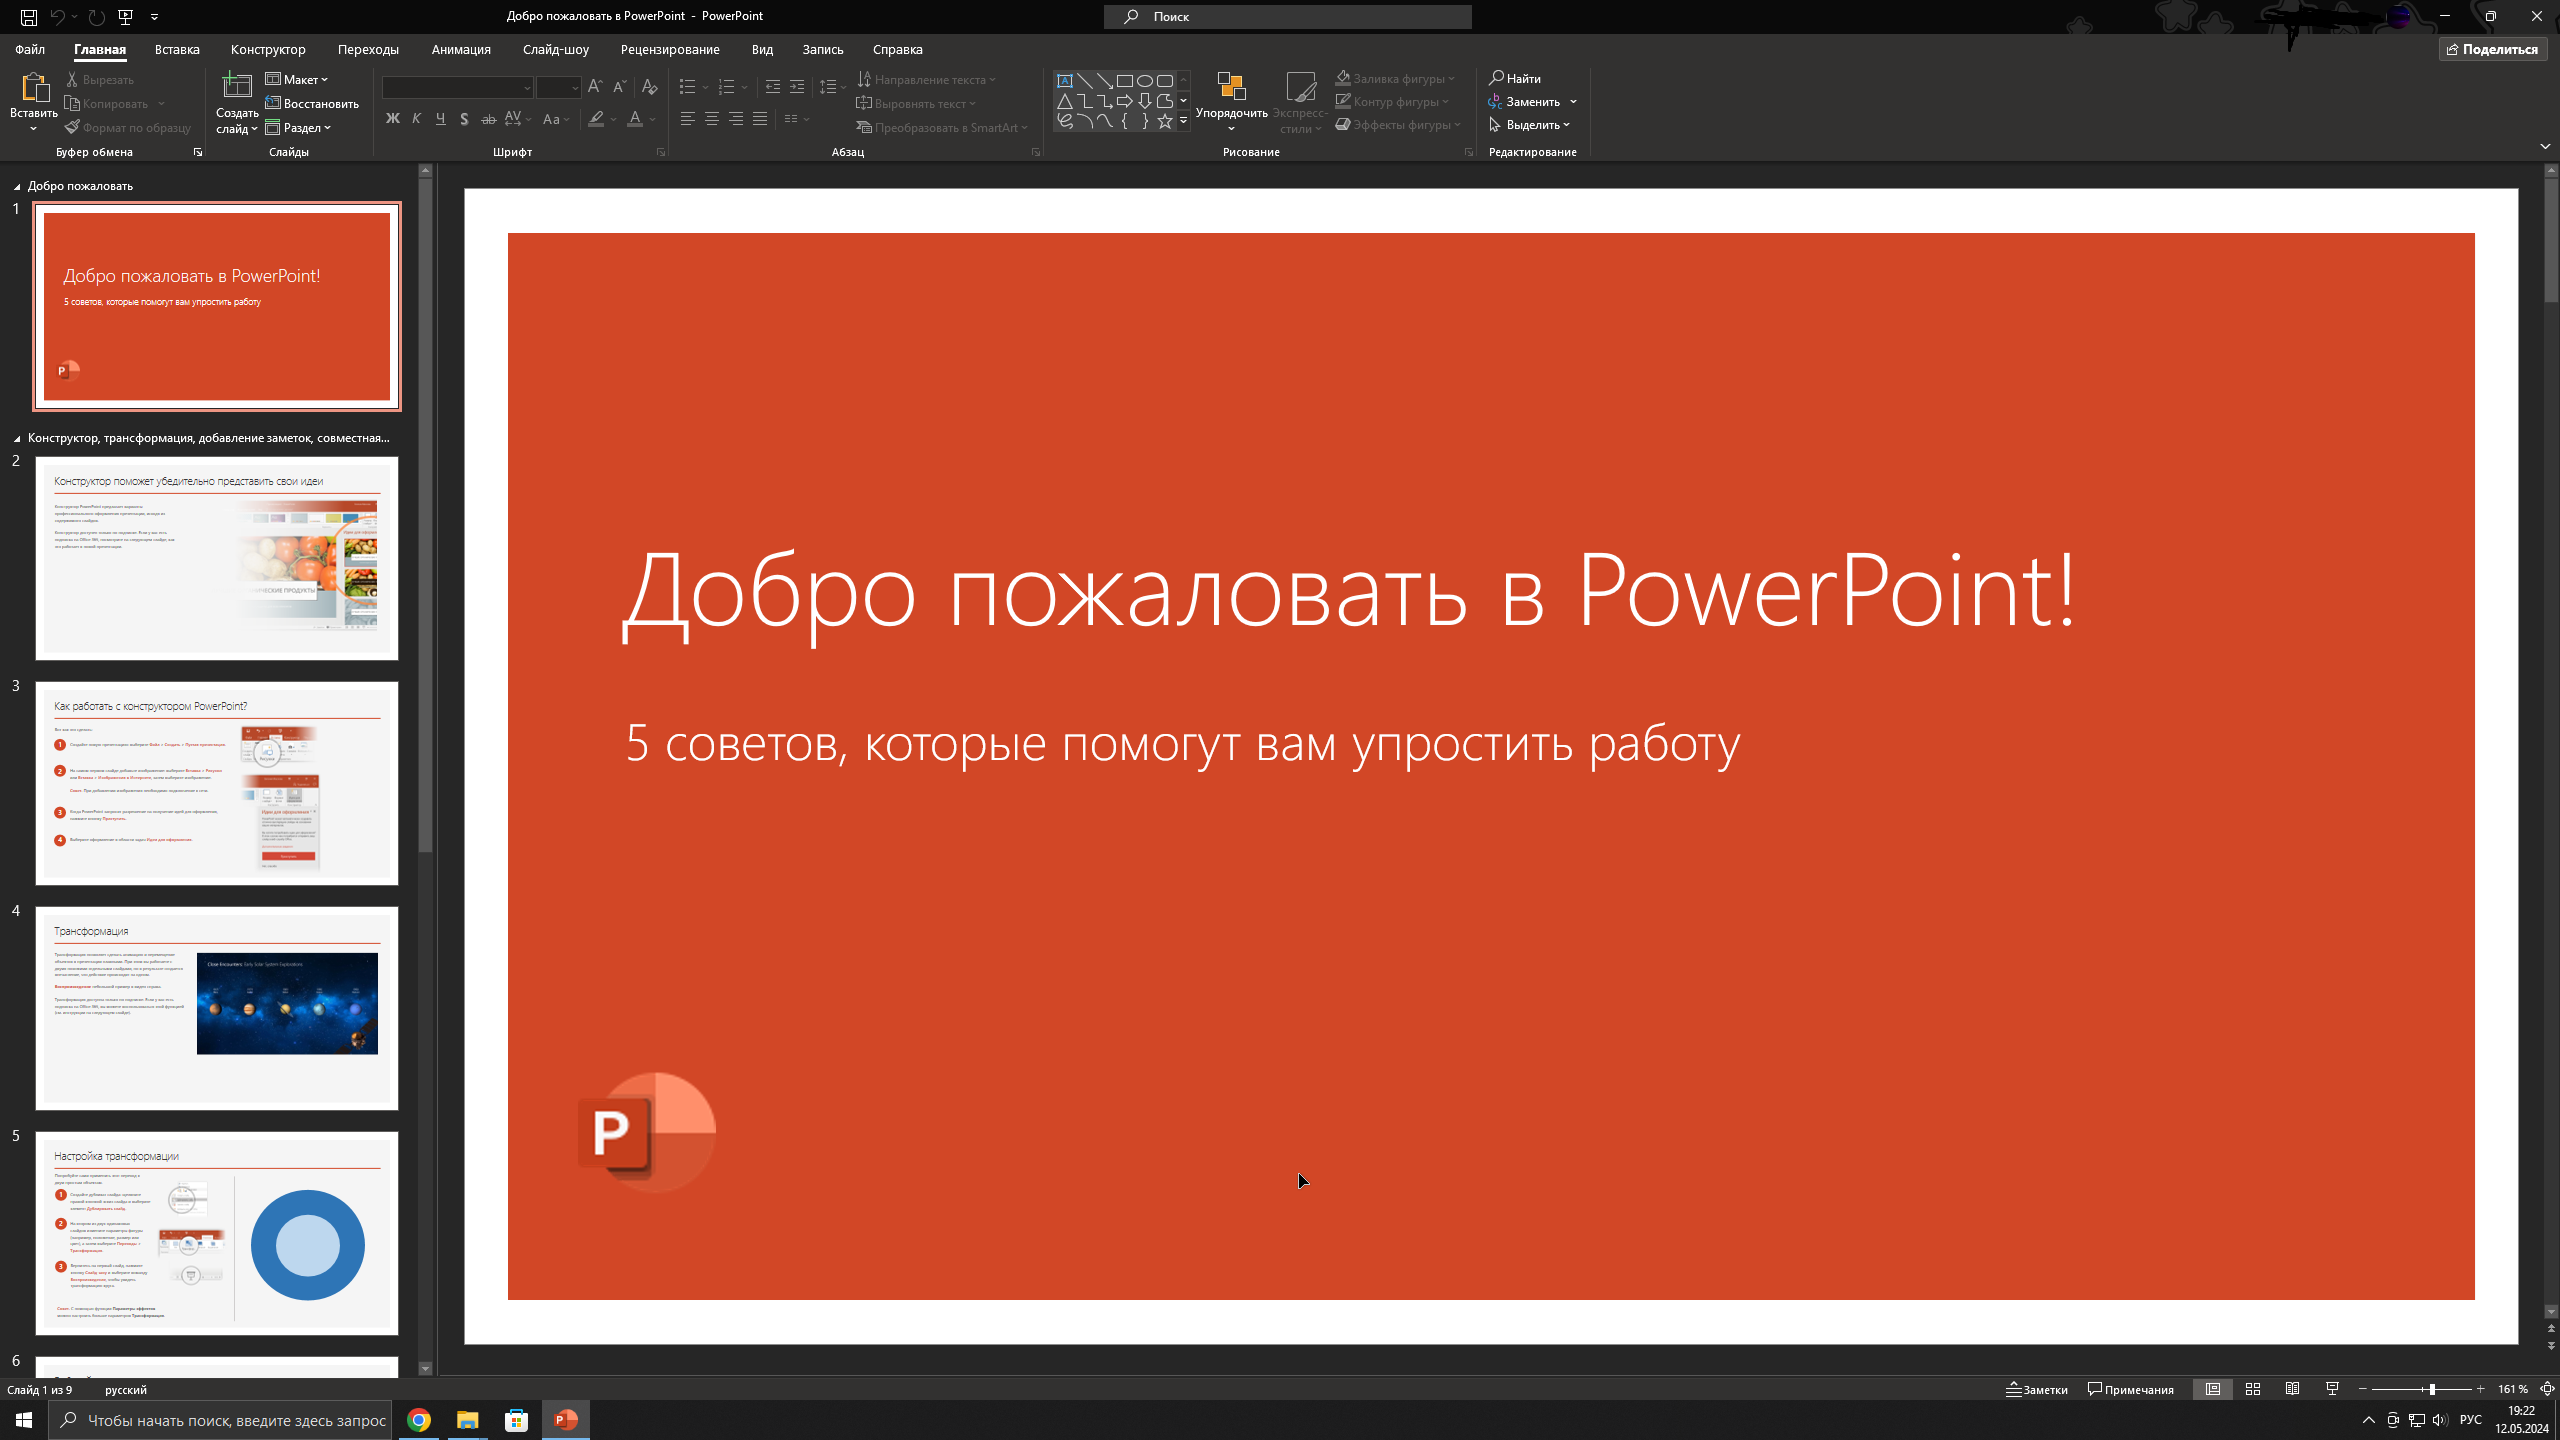Open the Section (Раздел) dropdown

pos(298,128)
